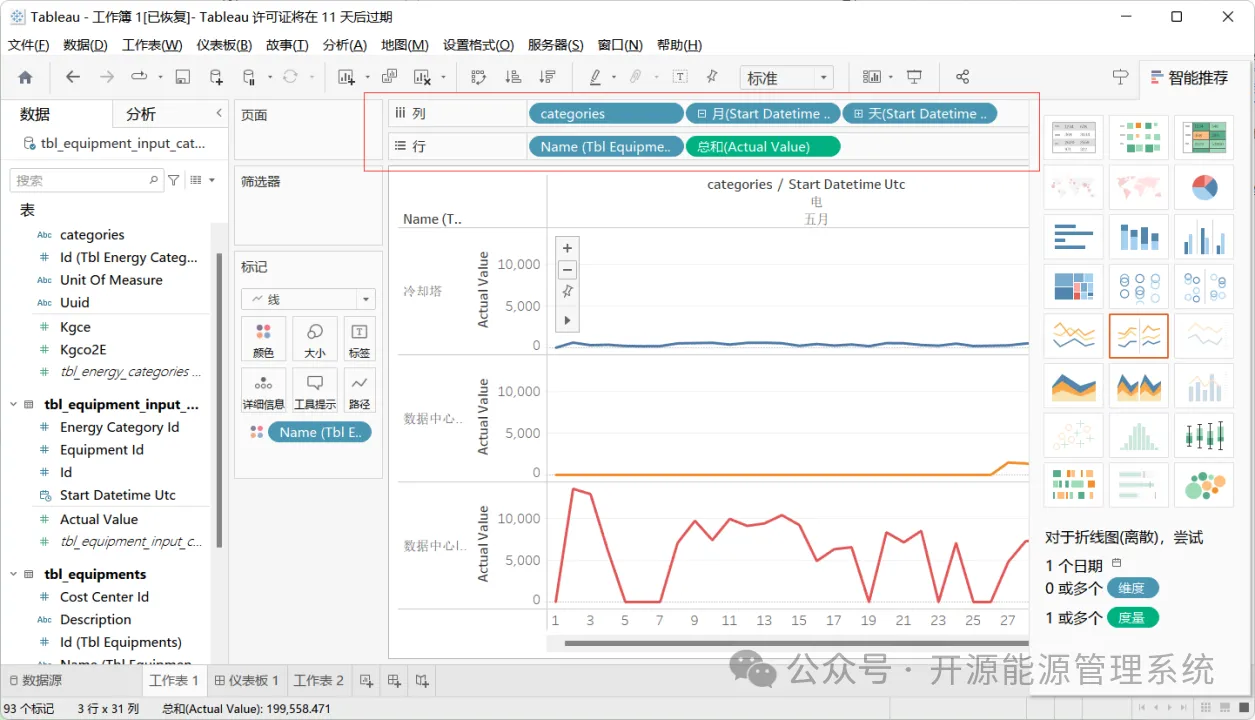Screen dimensions: 1255x720
Task: Click the save workbook icon
Action: (182, 77)
